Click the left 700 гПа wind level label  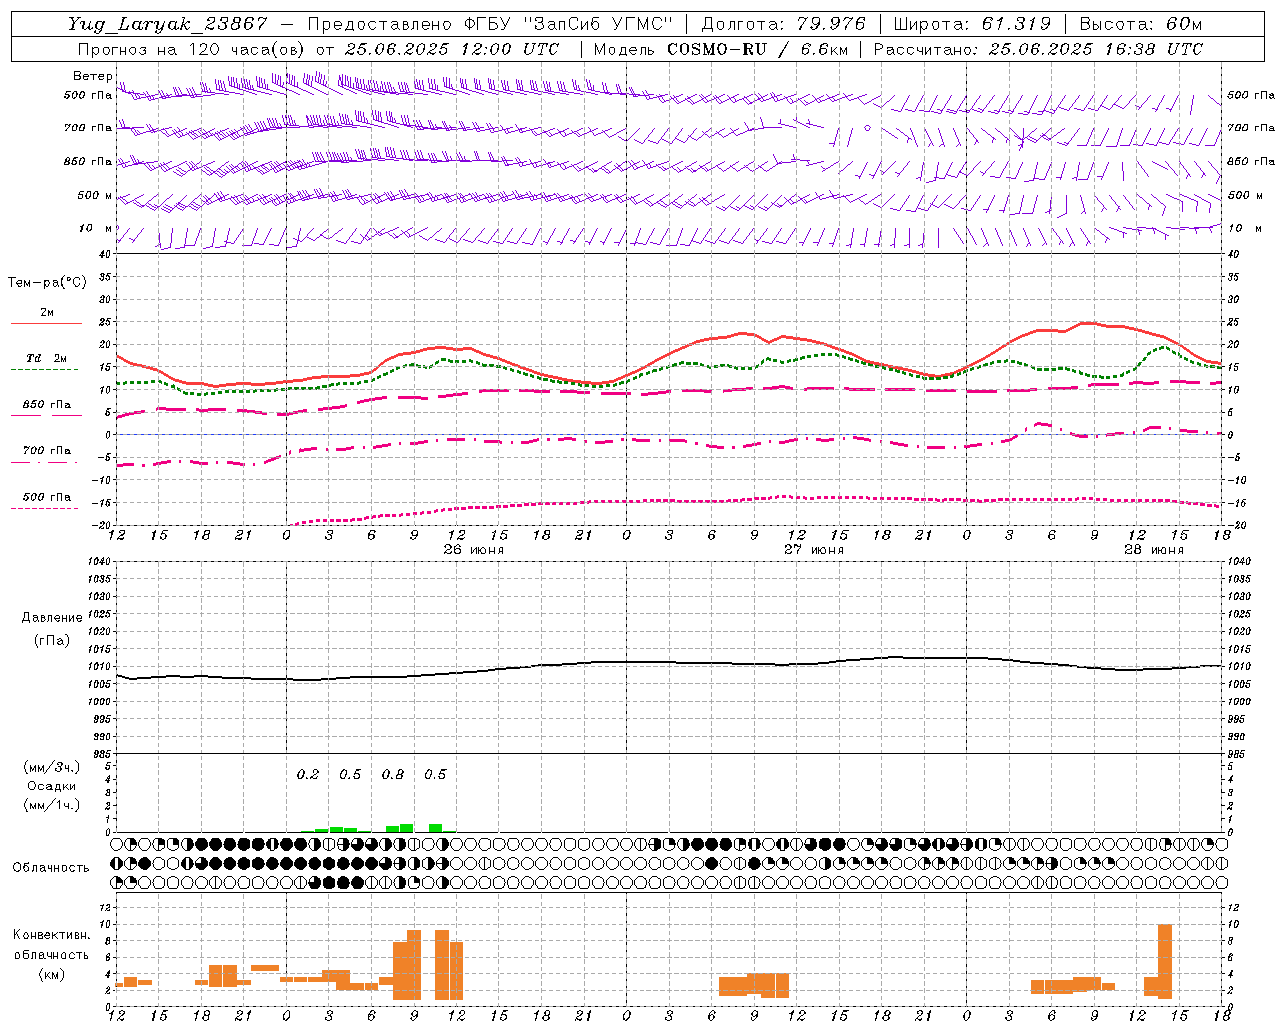[x=88, y=128]
